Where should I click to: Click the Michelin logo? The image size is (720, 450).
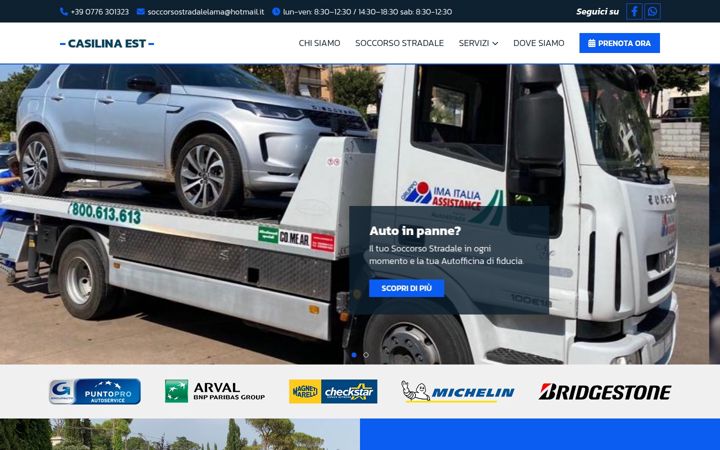point(457,392)
